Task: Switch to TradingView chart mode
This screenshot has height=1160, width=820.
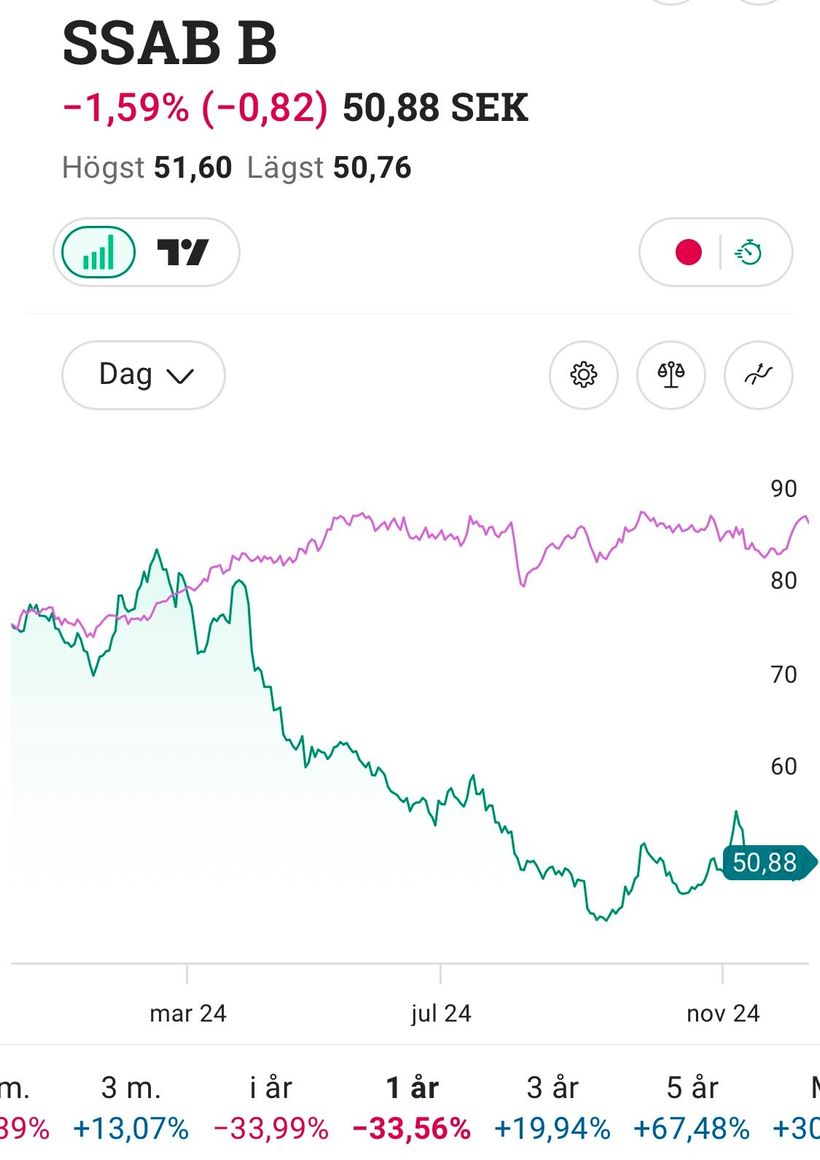Action: pos(183,252)
